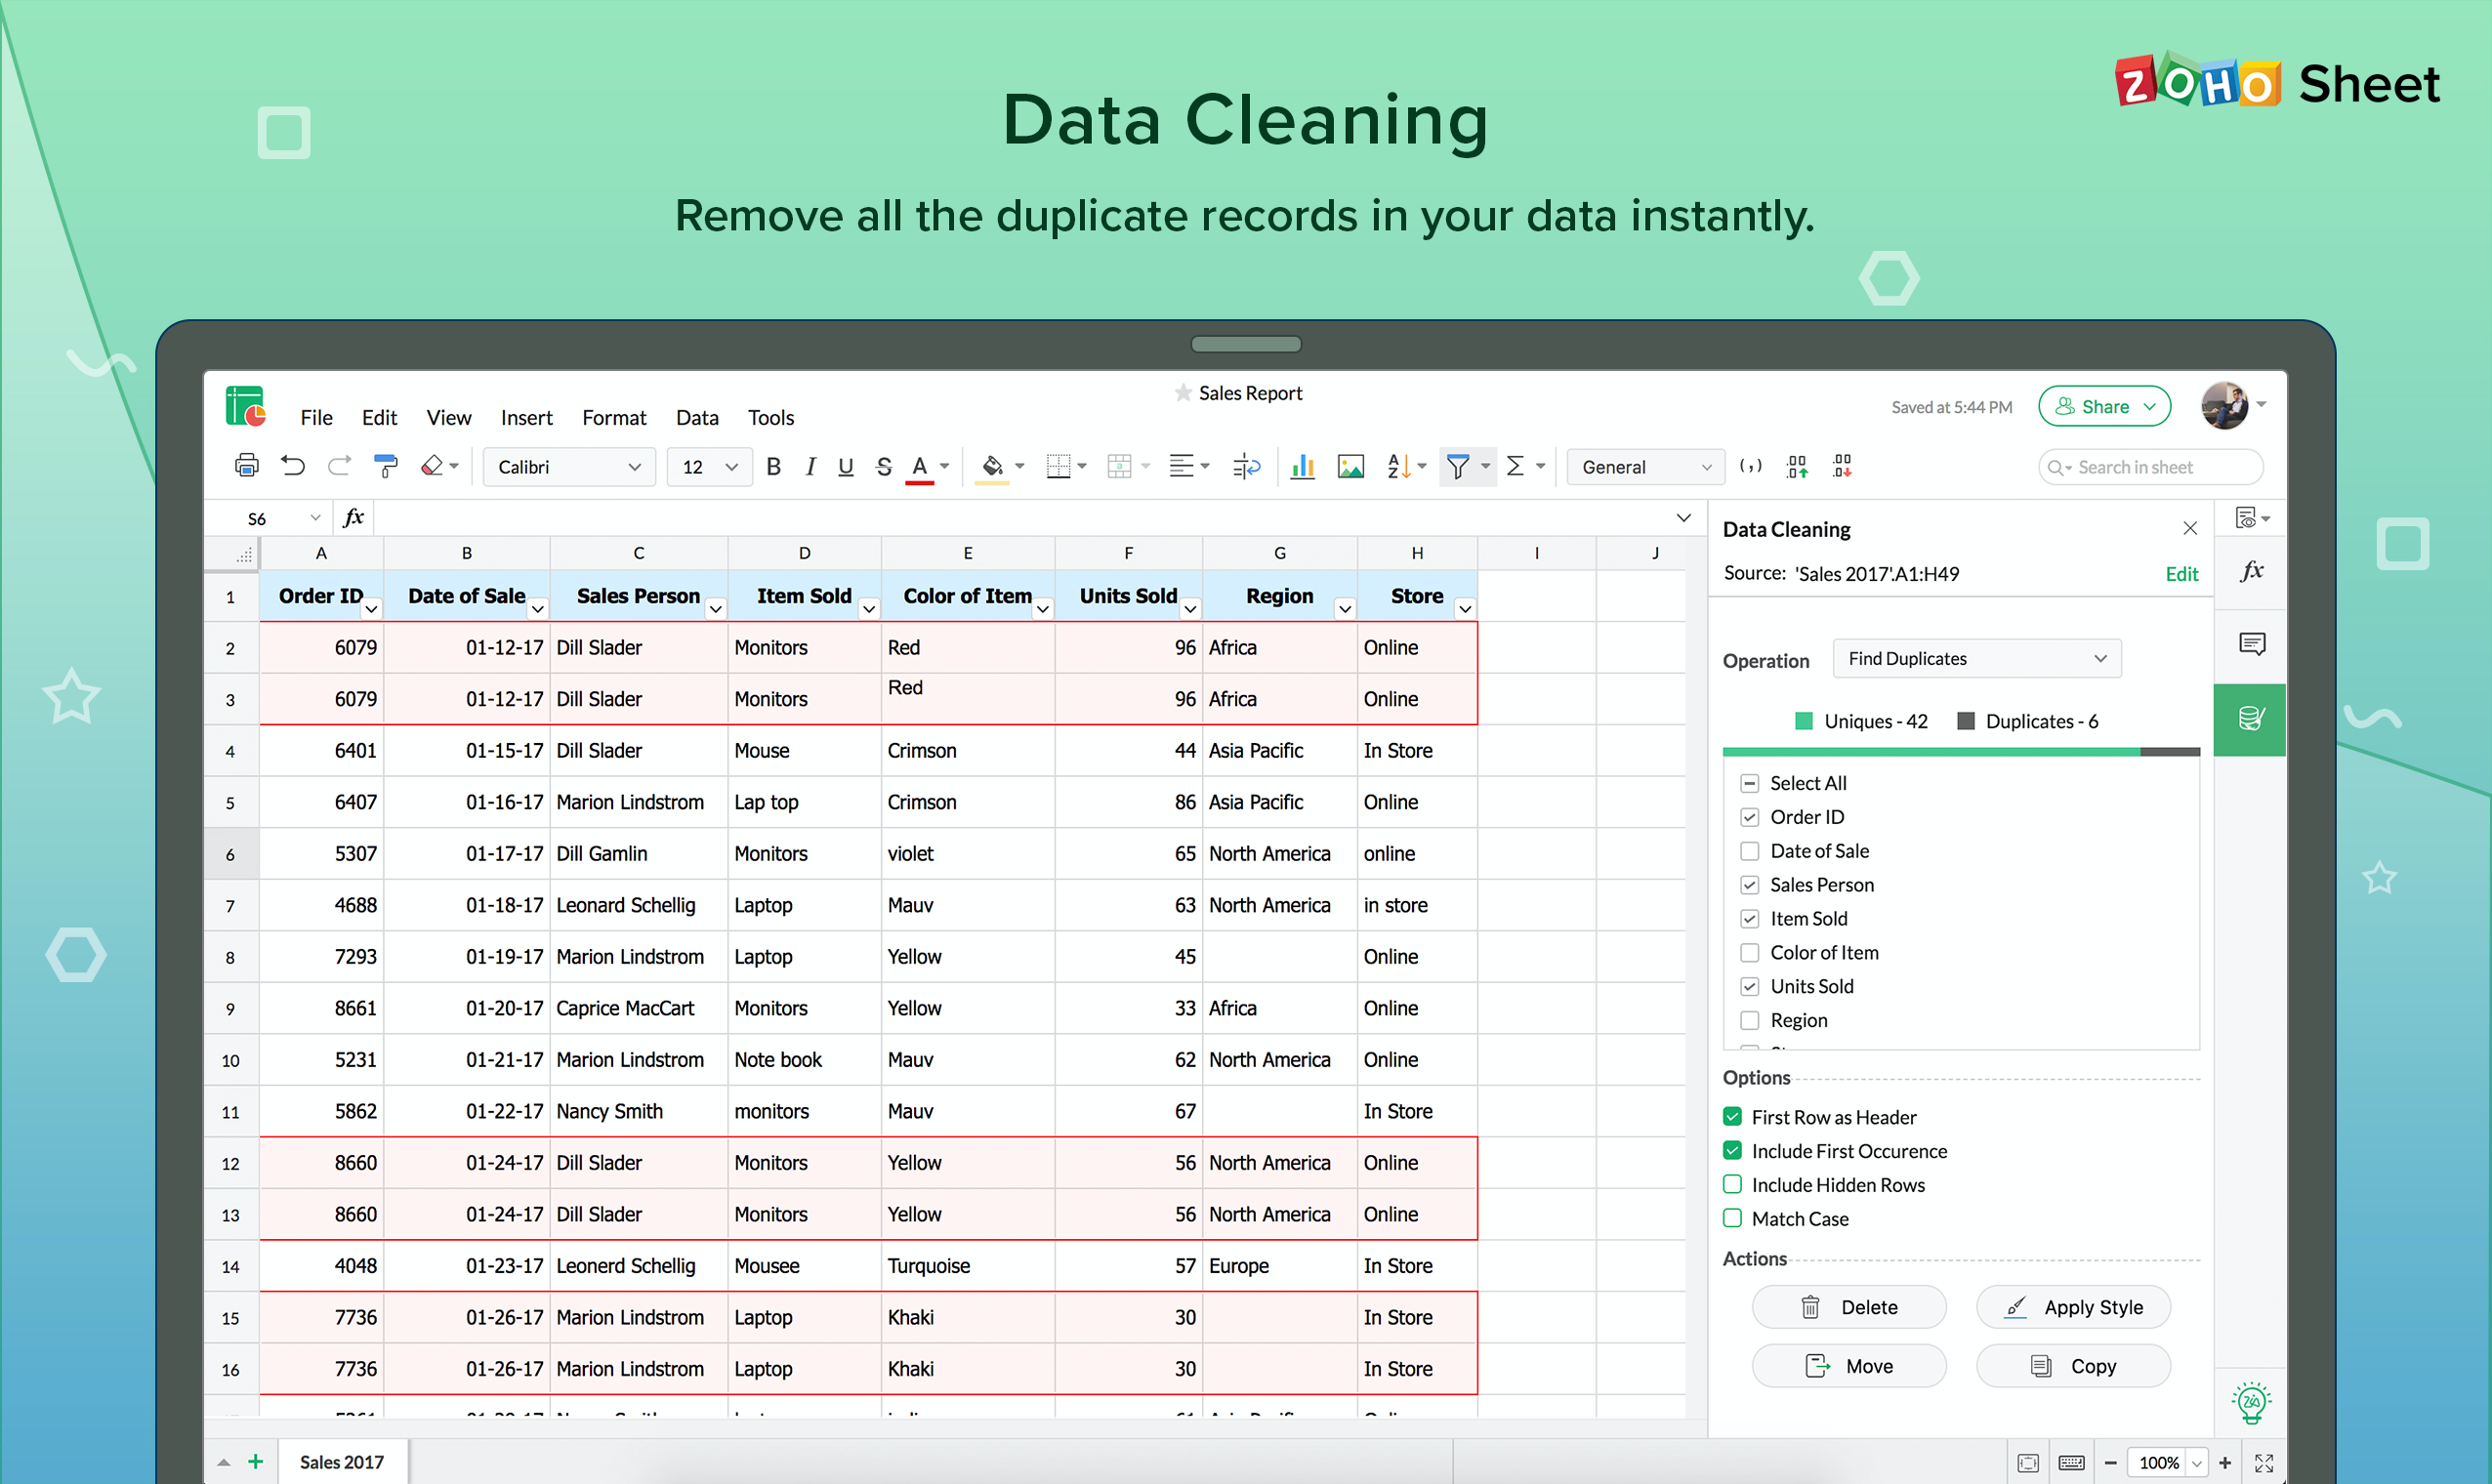Image resolution: width=2492 pixels, height=1484 pixels.
Task: Open the Comments panel on the right
Action: click(x=2252, y=643)
